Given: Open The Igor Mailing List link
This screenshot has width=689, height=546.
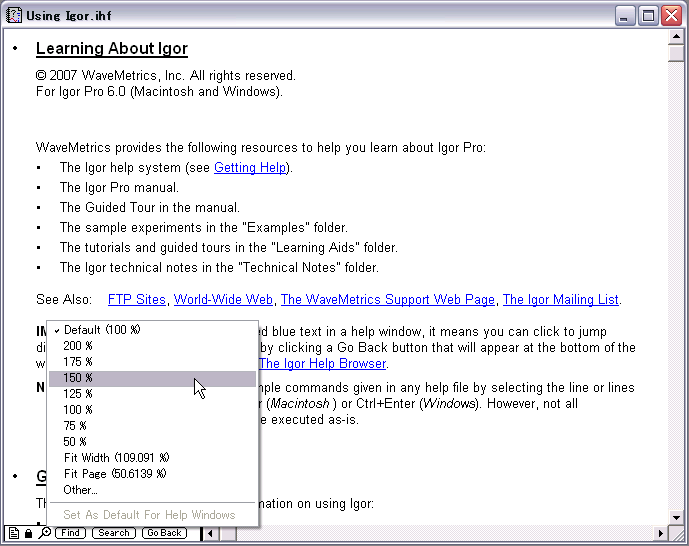Looking at the screenshot, I should pos(561,300).
